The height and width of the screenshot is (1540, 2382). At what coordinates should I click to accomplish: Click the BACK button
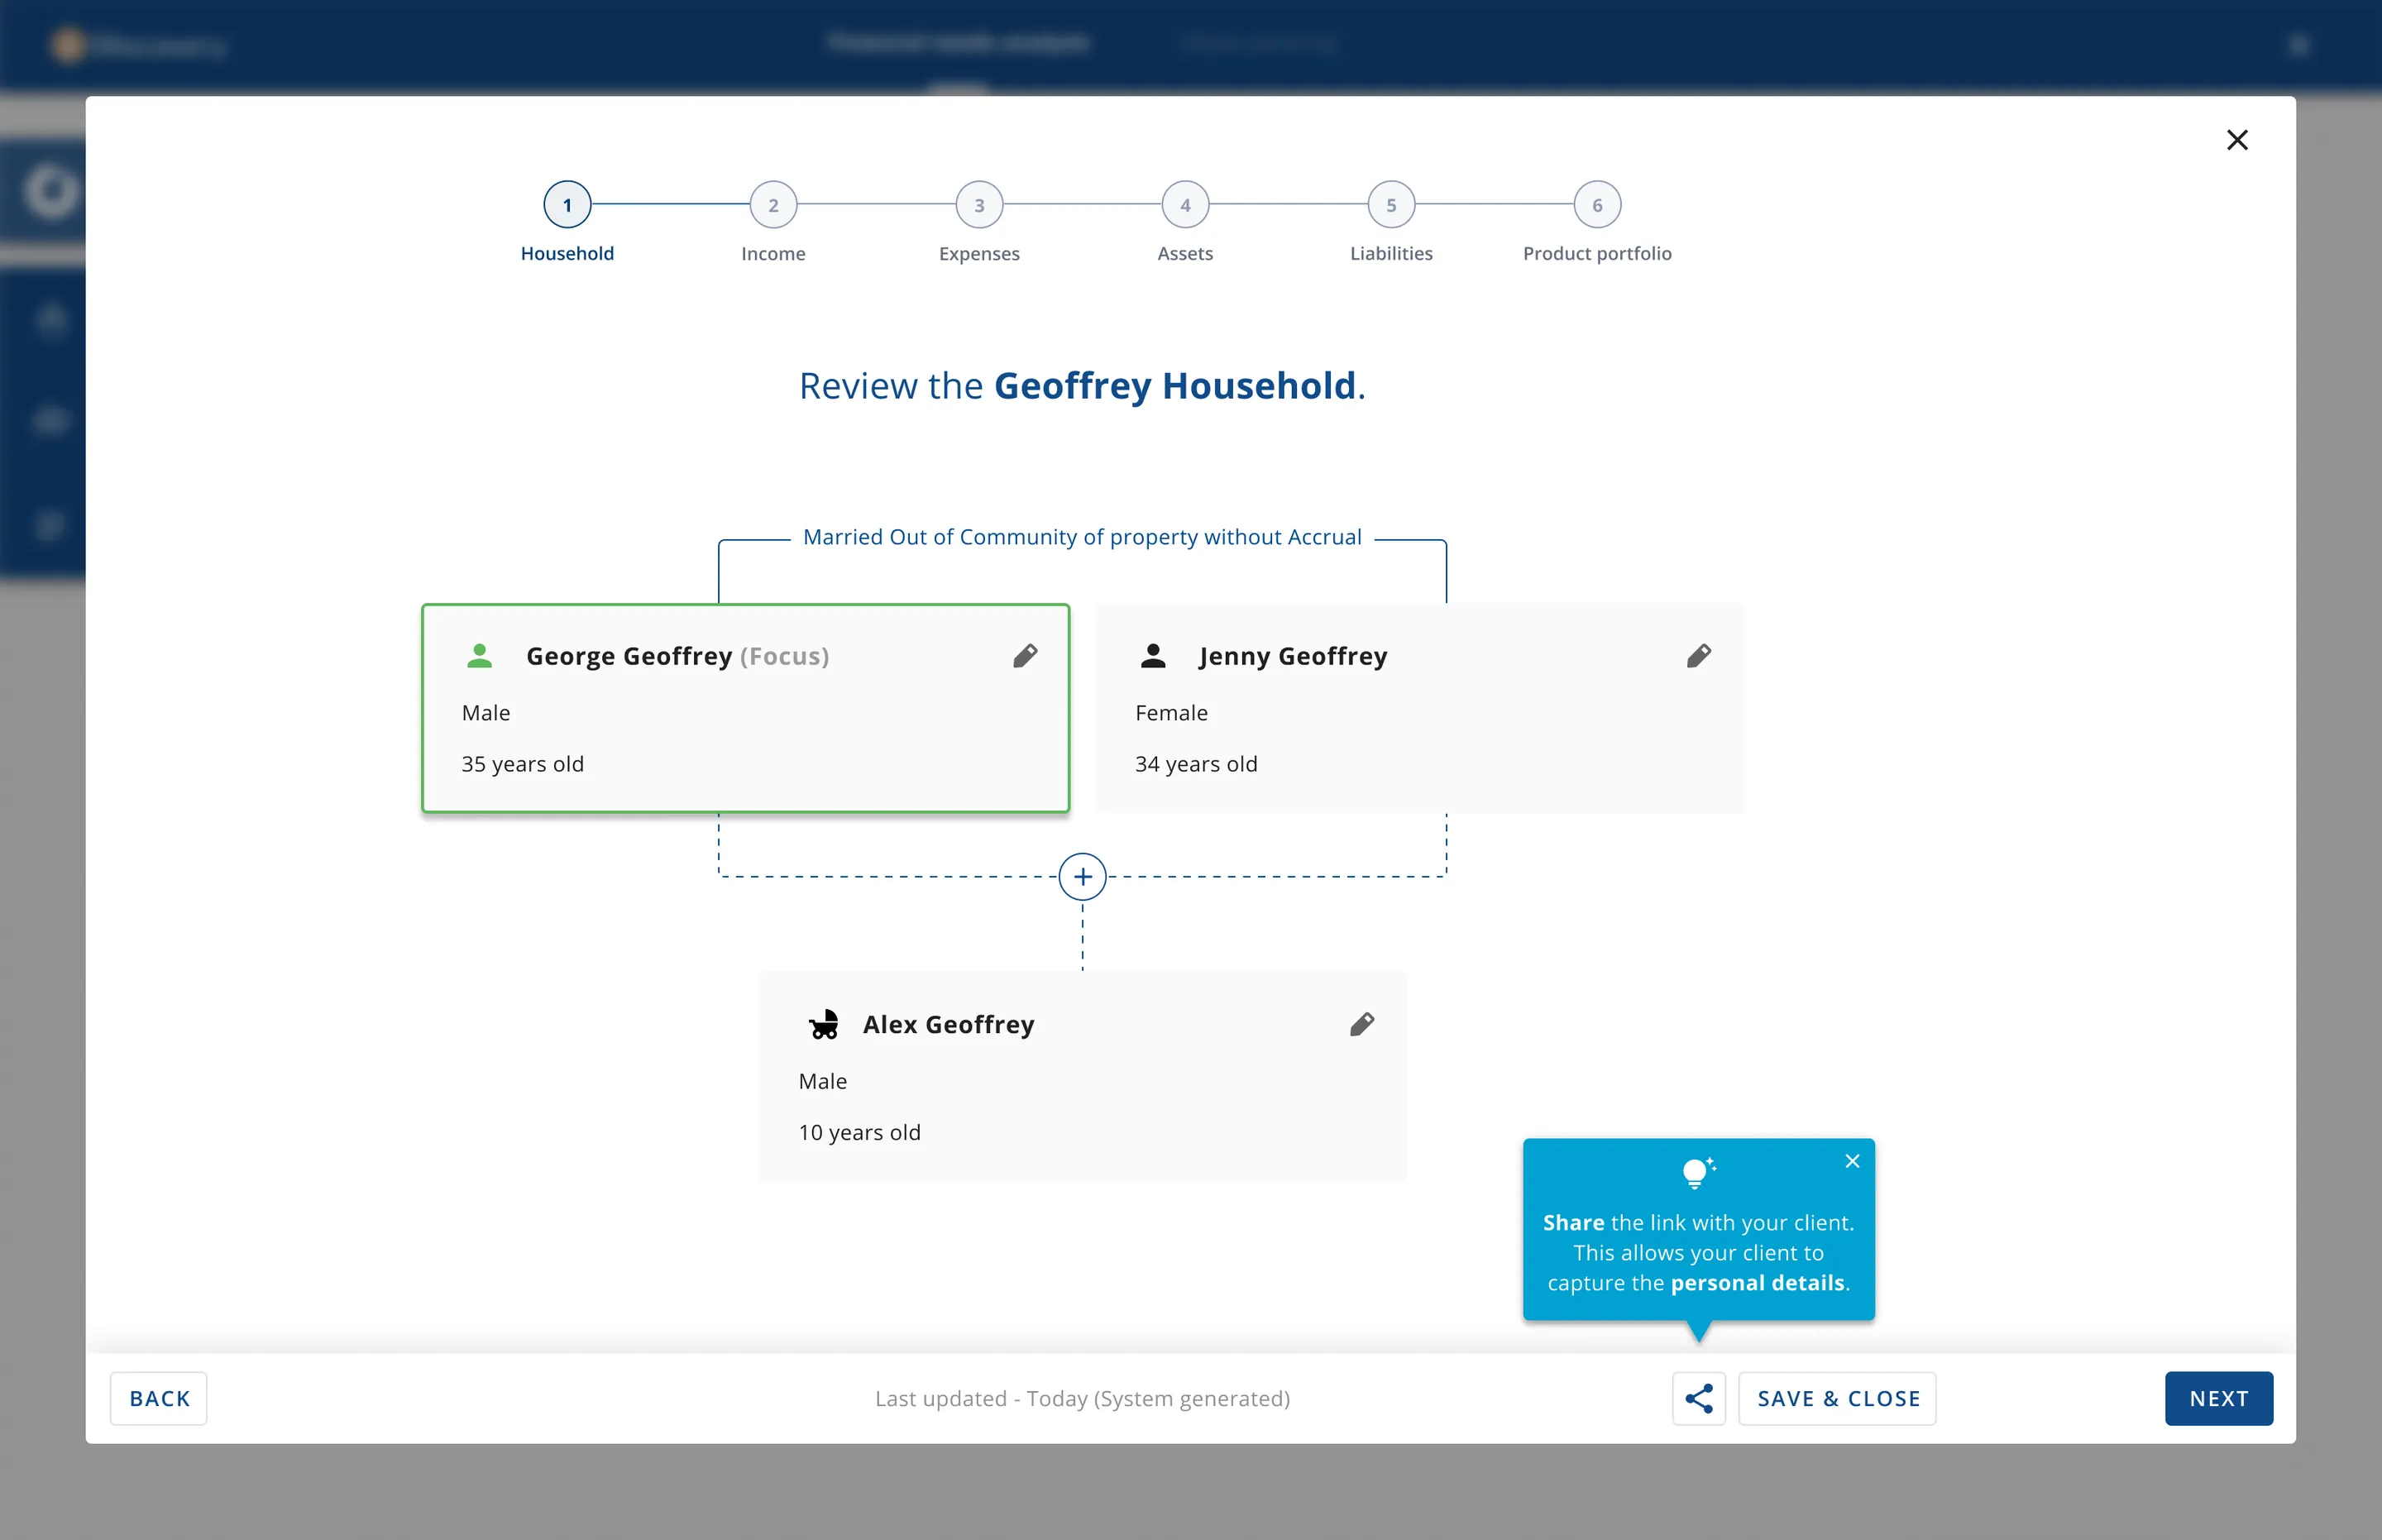point(159,1398)
